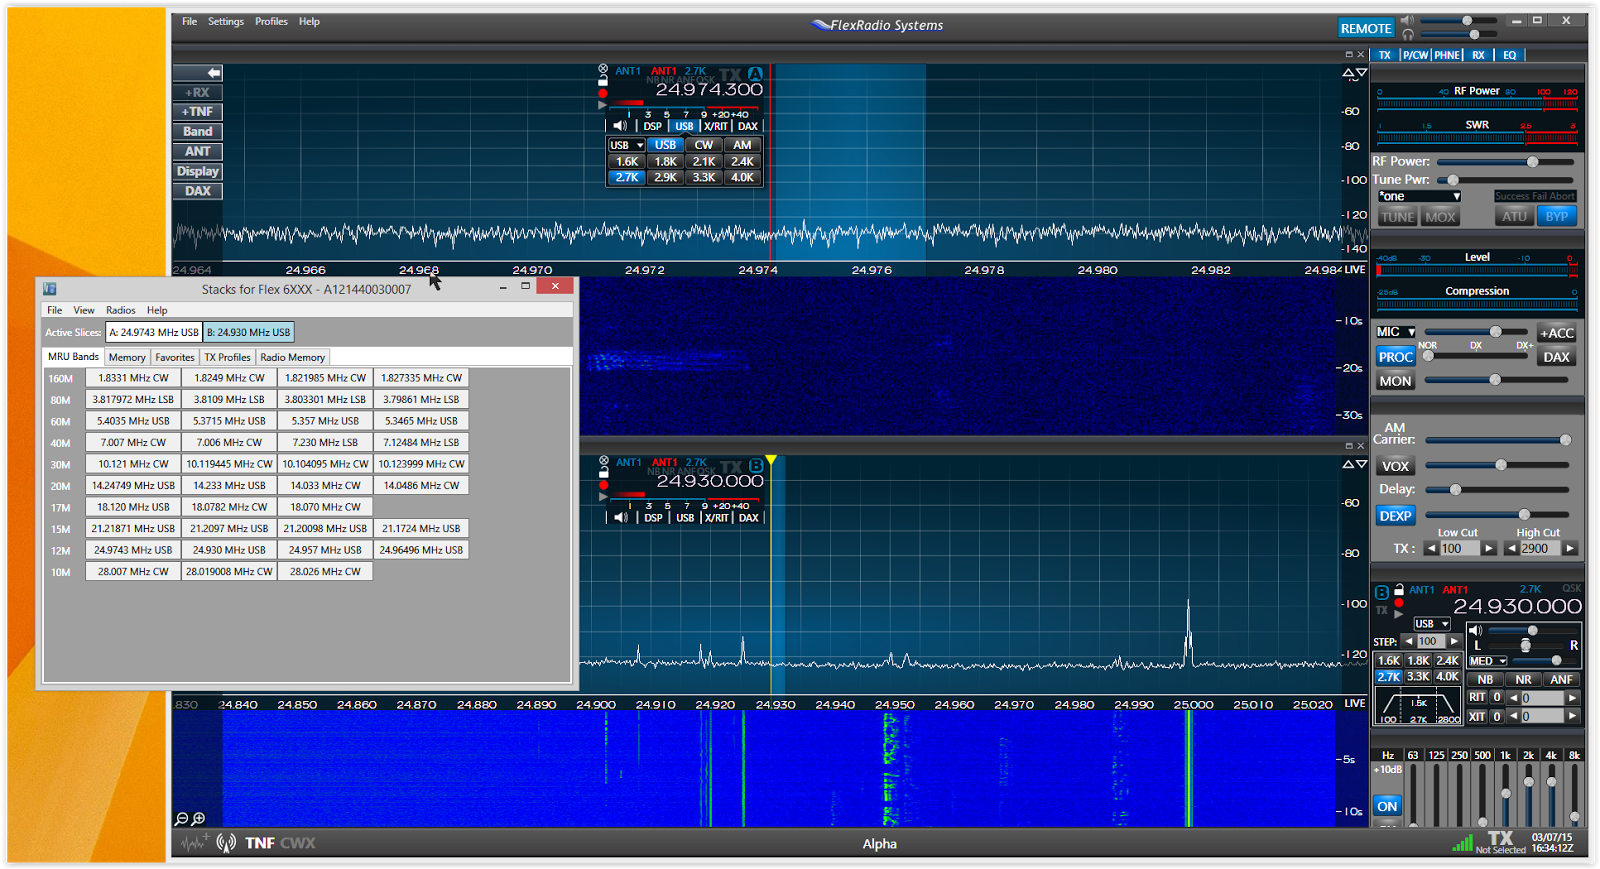Open the transmit profile dropdown
Image resolution: width=1600 pixels, height=869 pixels.
(x=1419, y=196)
